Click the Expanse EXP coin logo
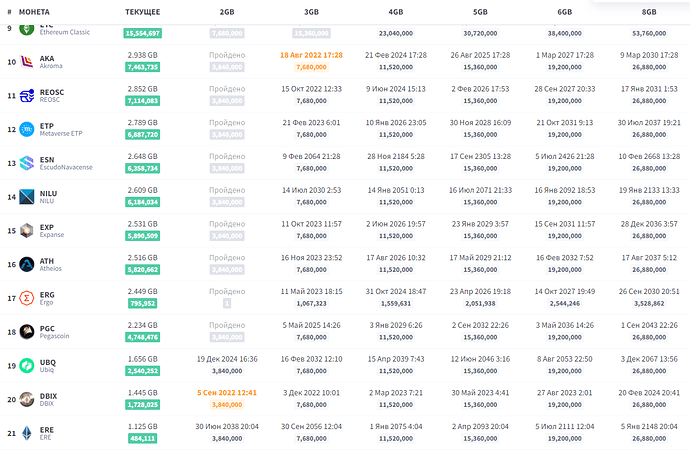This screenshot has height=450, width=690. pos(27,230)
